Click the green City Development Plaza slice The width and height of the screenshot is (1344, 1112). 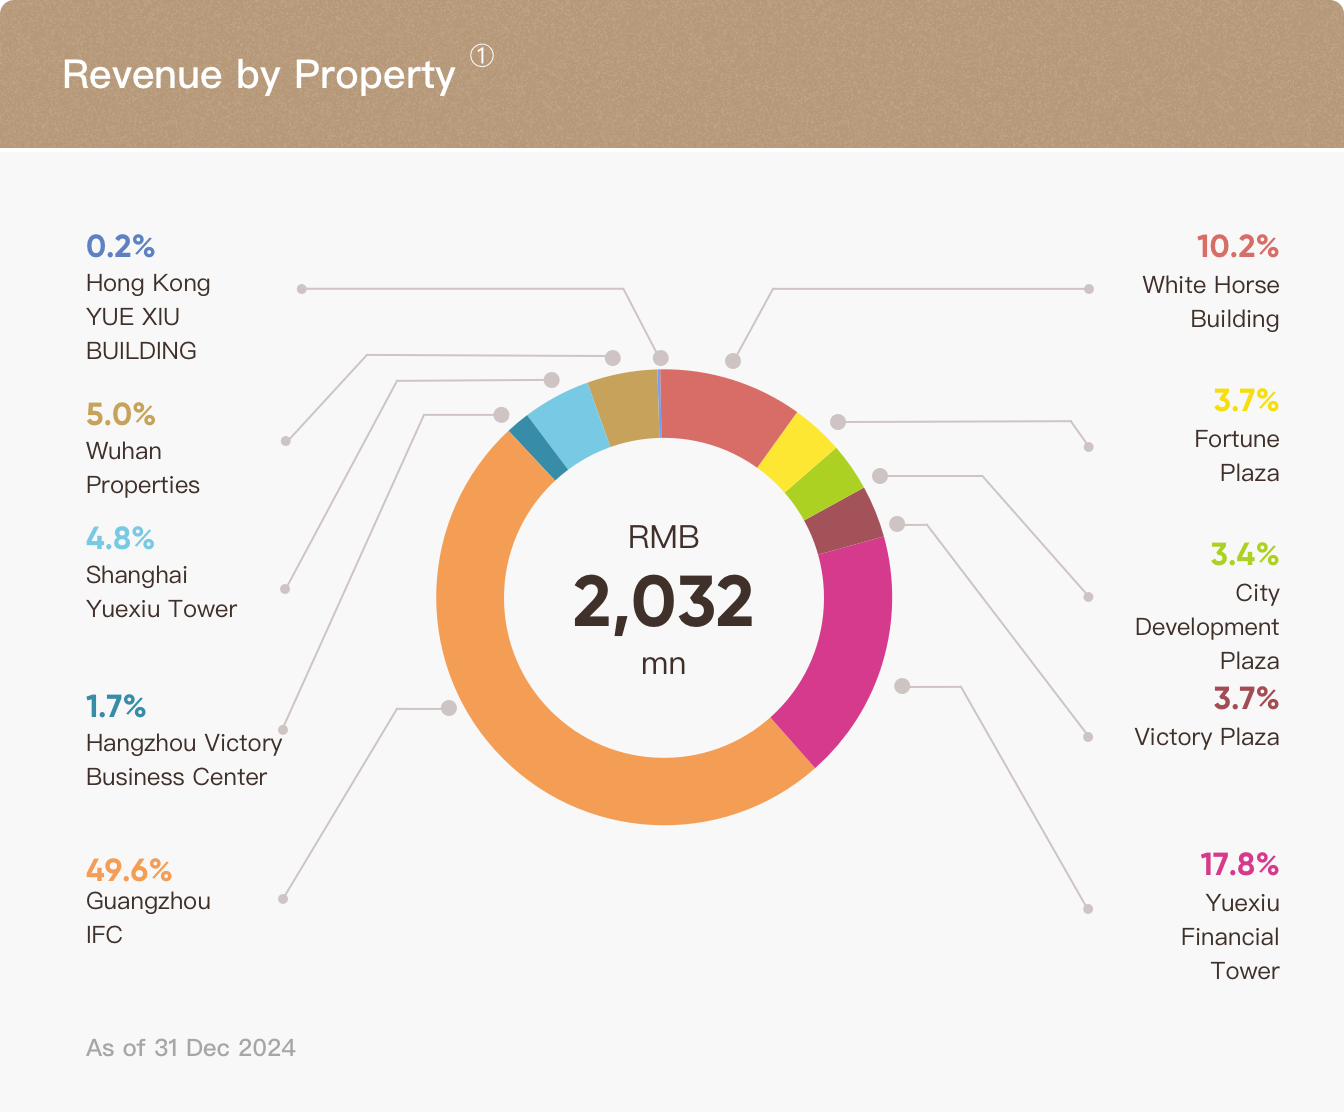coord(825,485)
